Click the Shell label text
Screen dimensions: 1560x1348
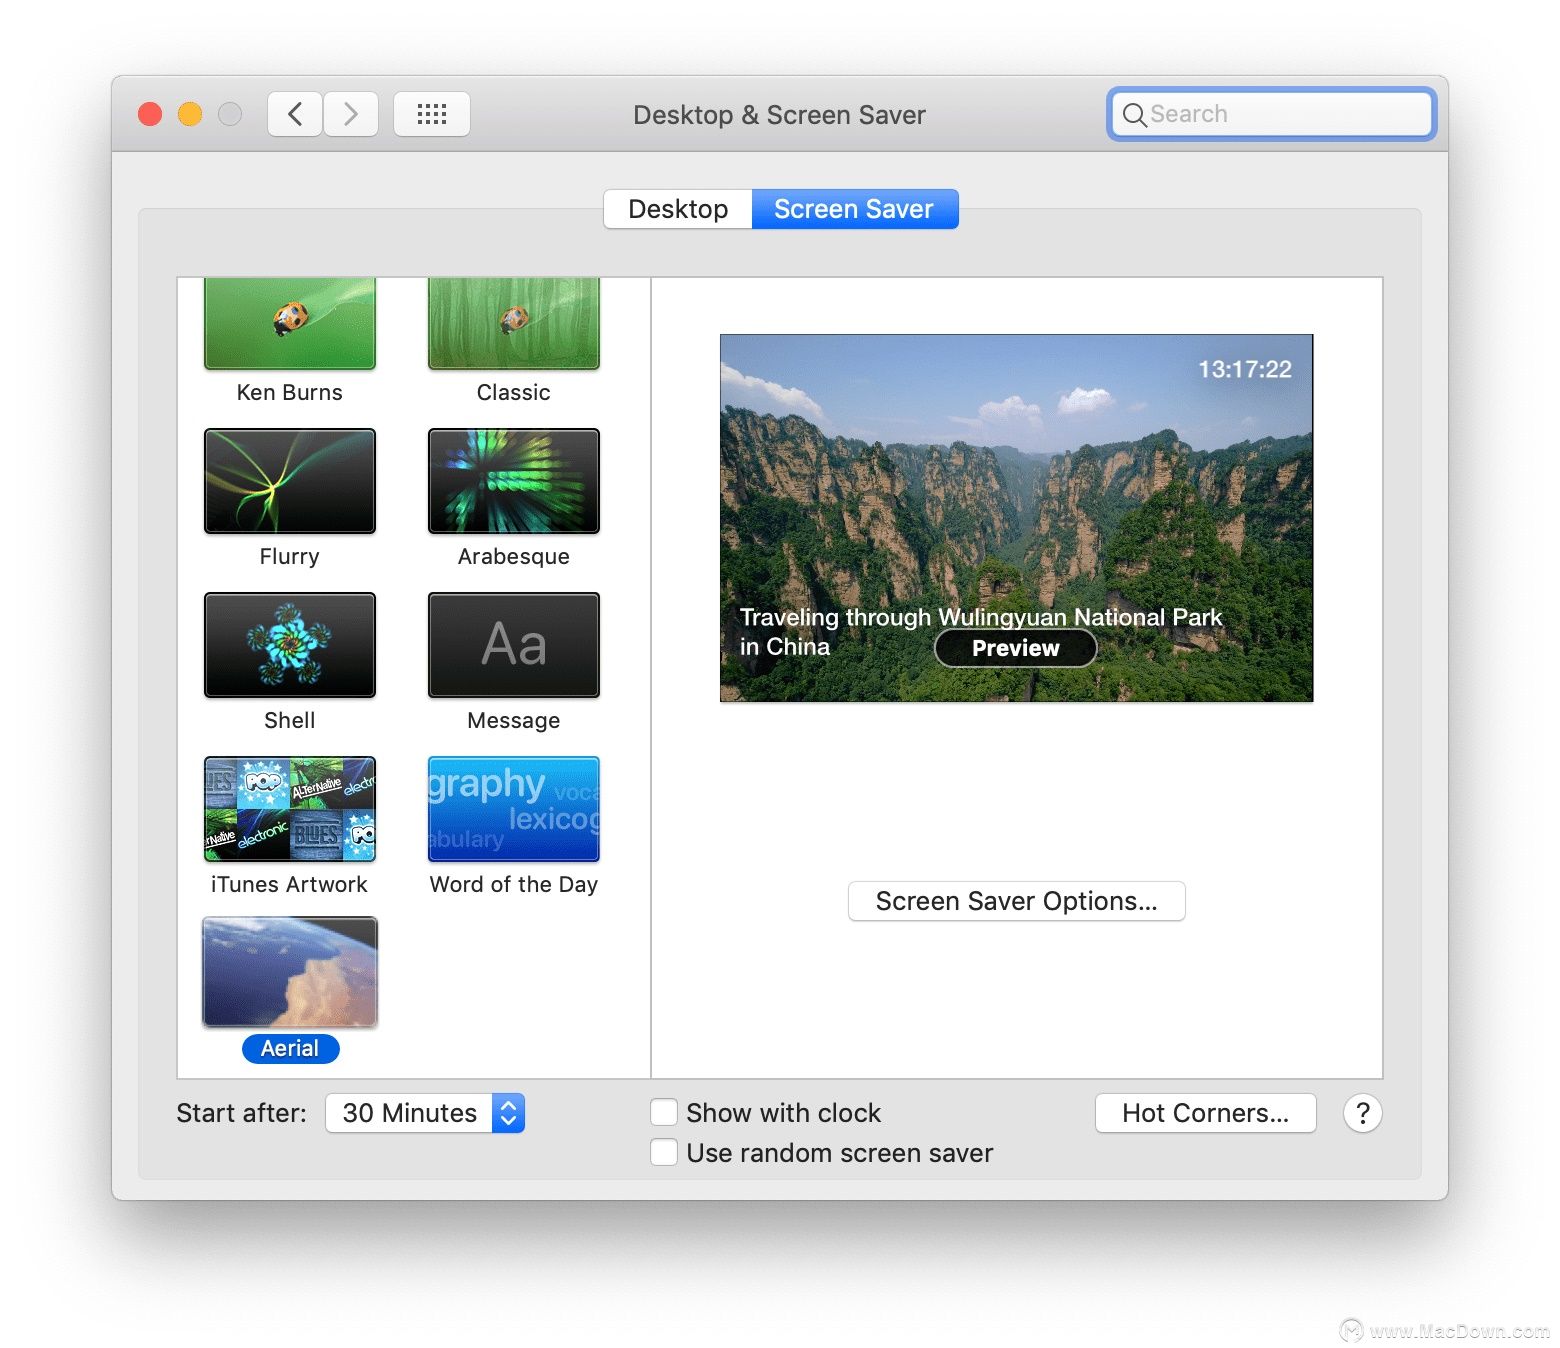pyautogui.click(x=290, y=720)
